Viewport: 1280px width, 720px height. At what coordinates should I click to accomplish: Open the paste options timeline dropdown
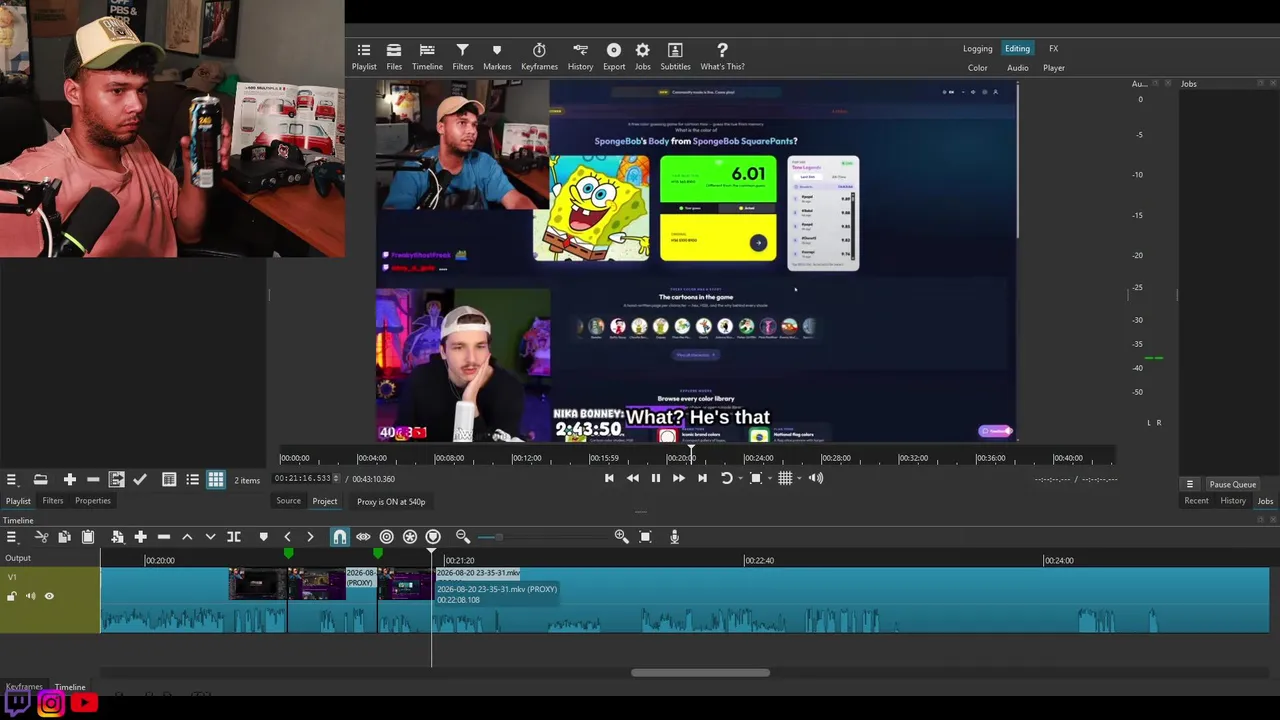117,537
